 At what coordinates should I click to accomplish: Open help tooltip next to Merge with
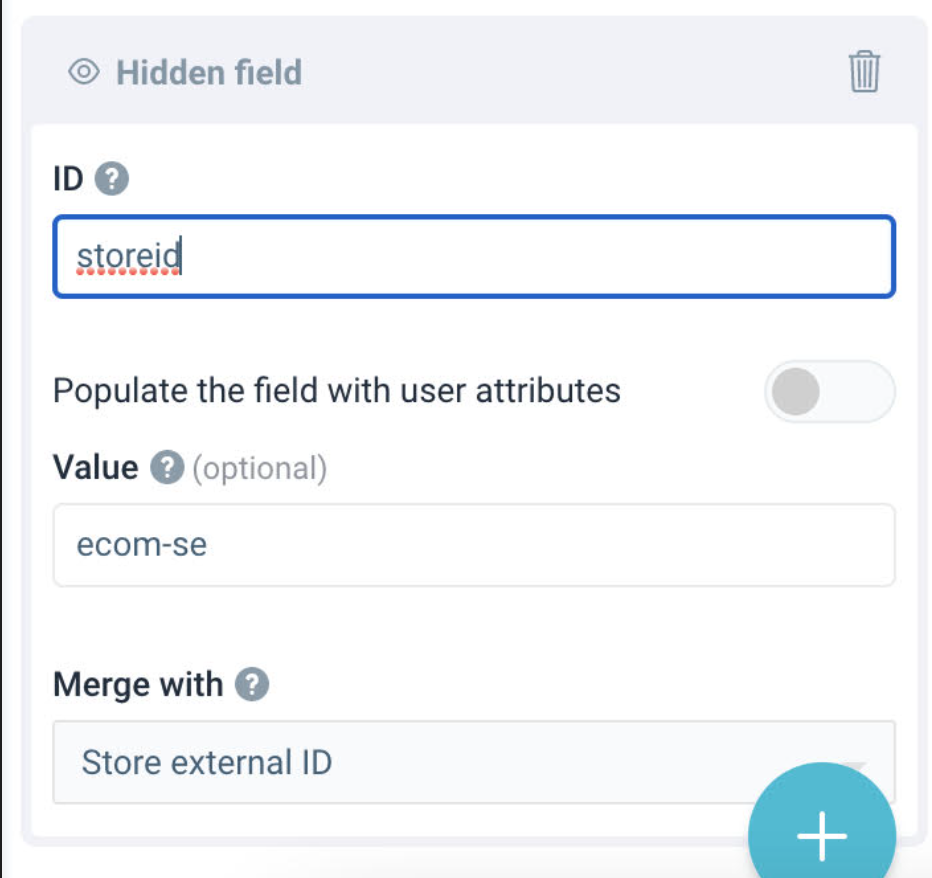coord(252,684)
